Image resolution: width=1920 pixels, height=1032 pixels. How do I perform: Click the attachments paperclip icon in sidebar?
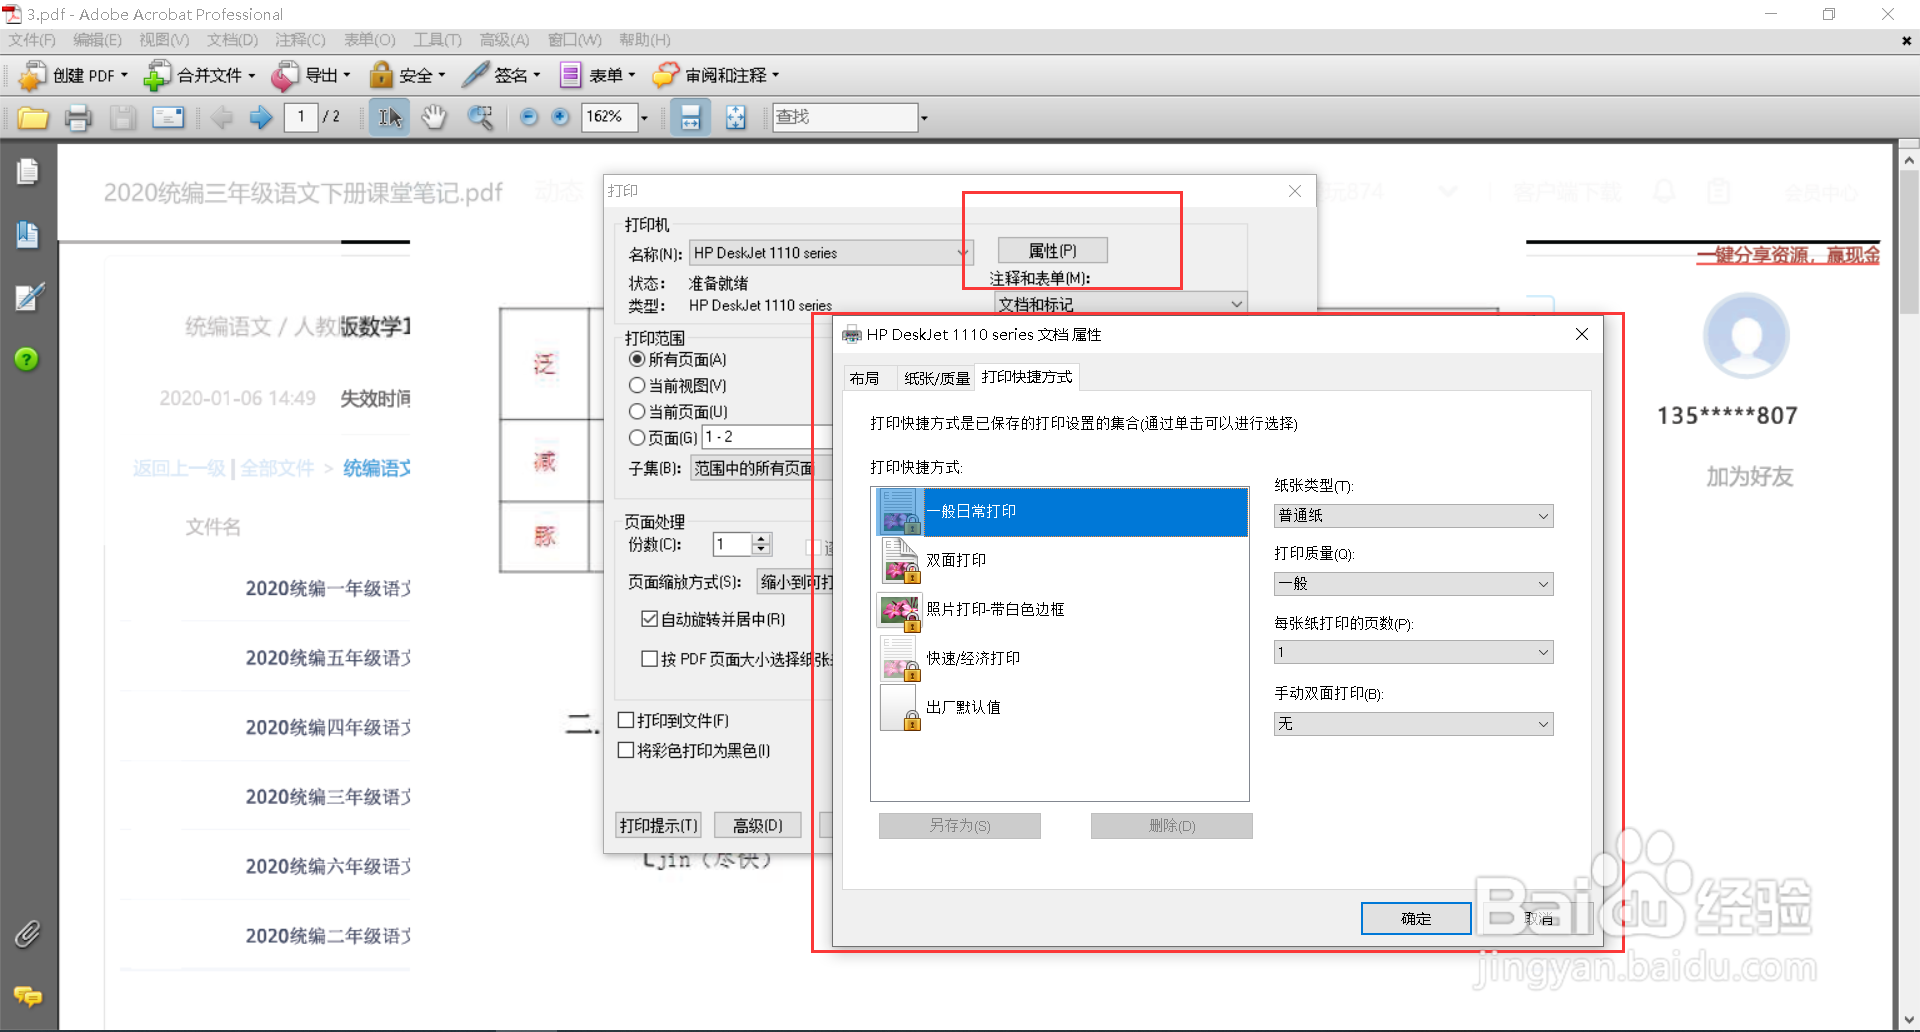coord(27,934)
